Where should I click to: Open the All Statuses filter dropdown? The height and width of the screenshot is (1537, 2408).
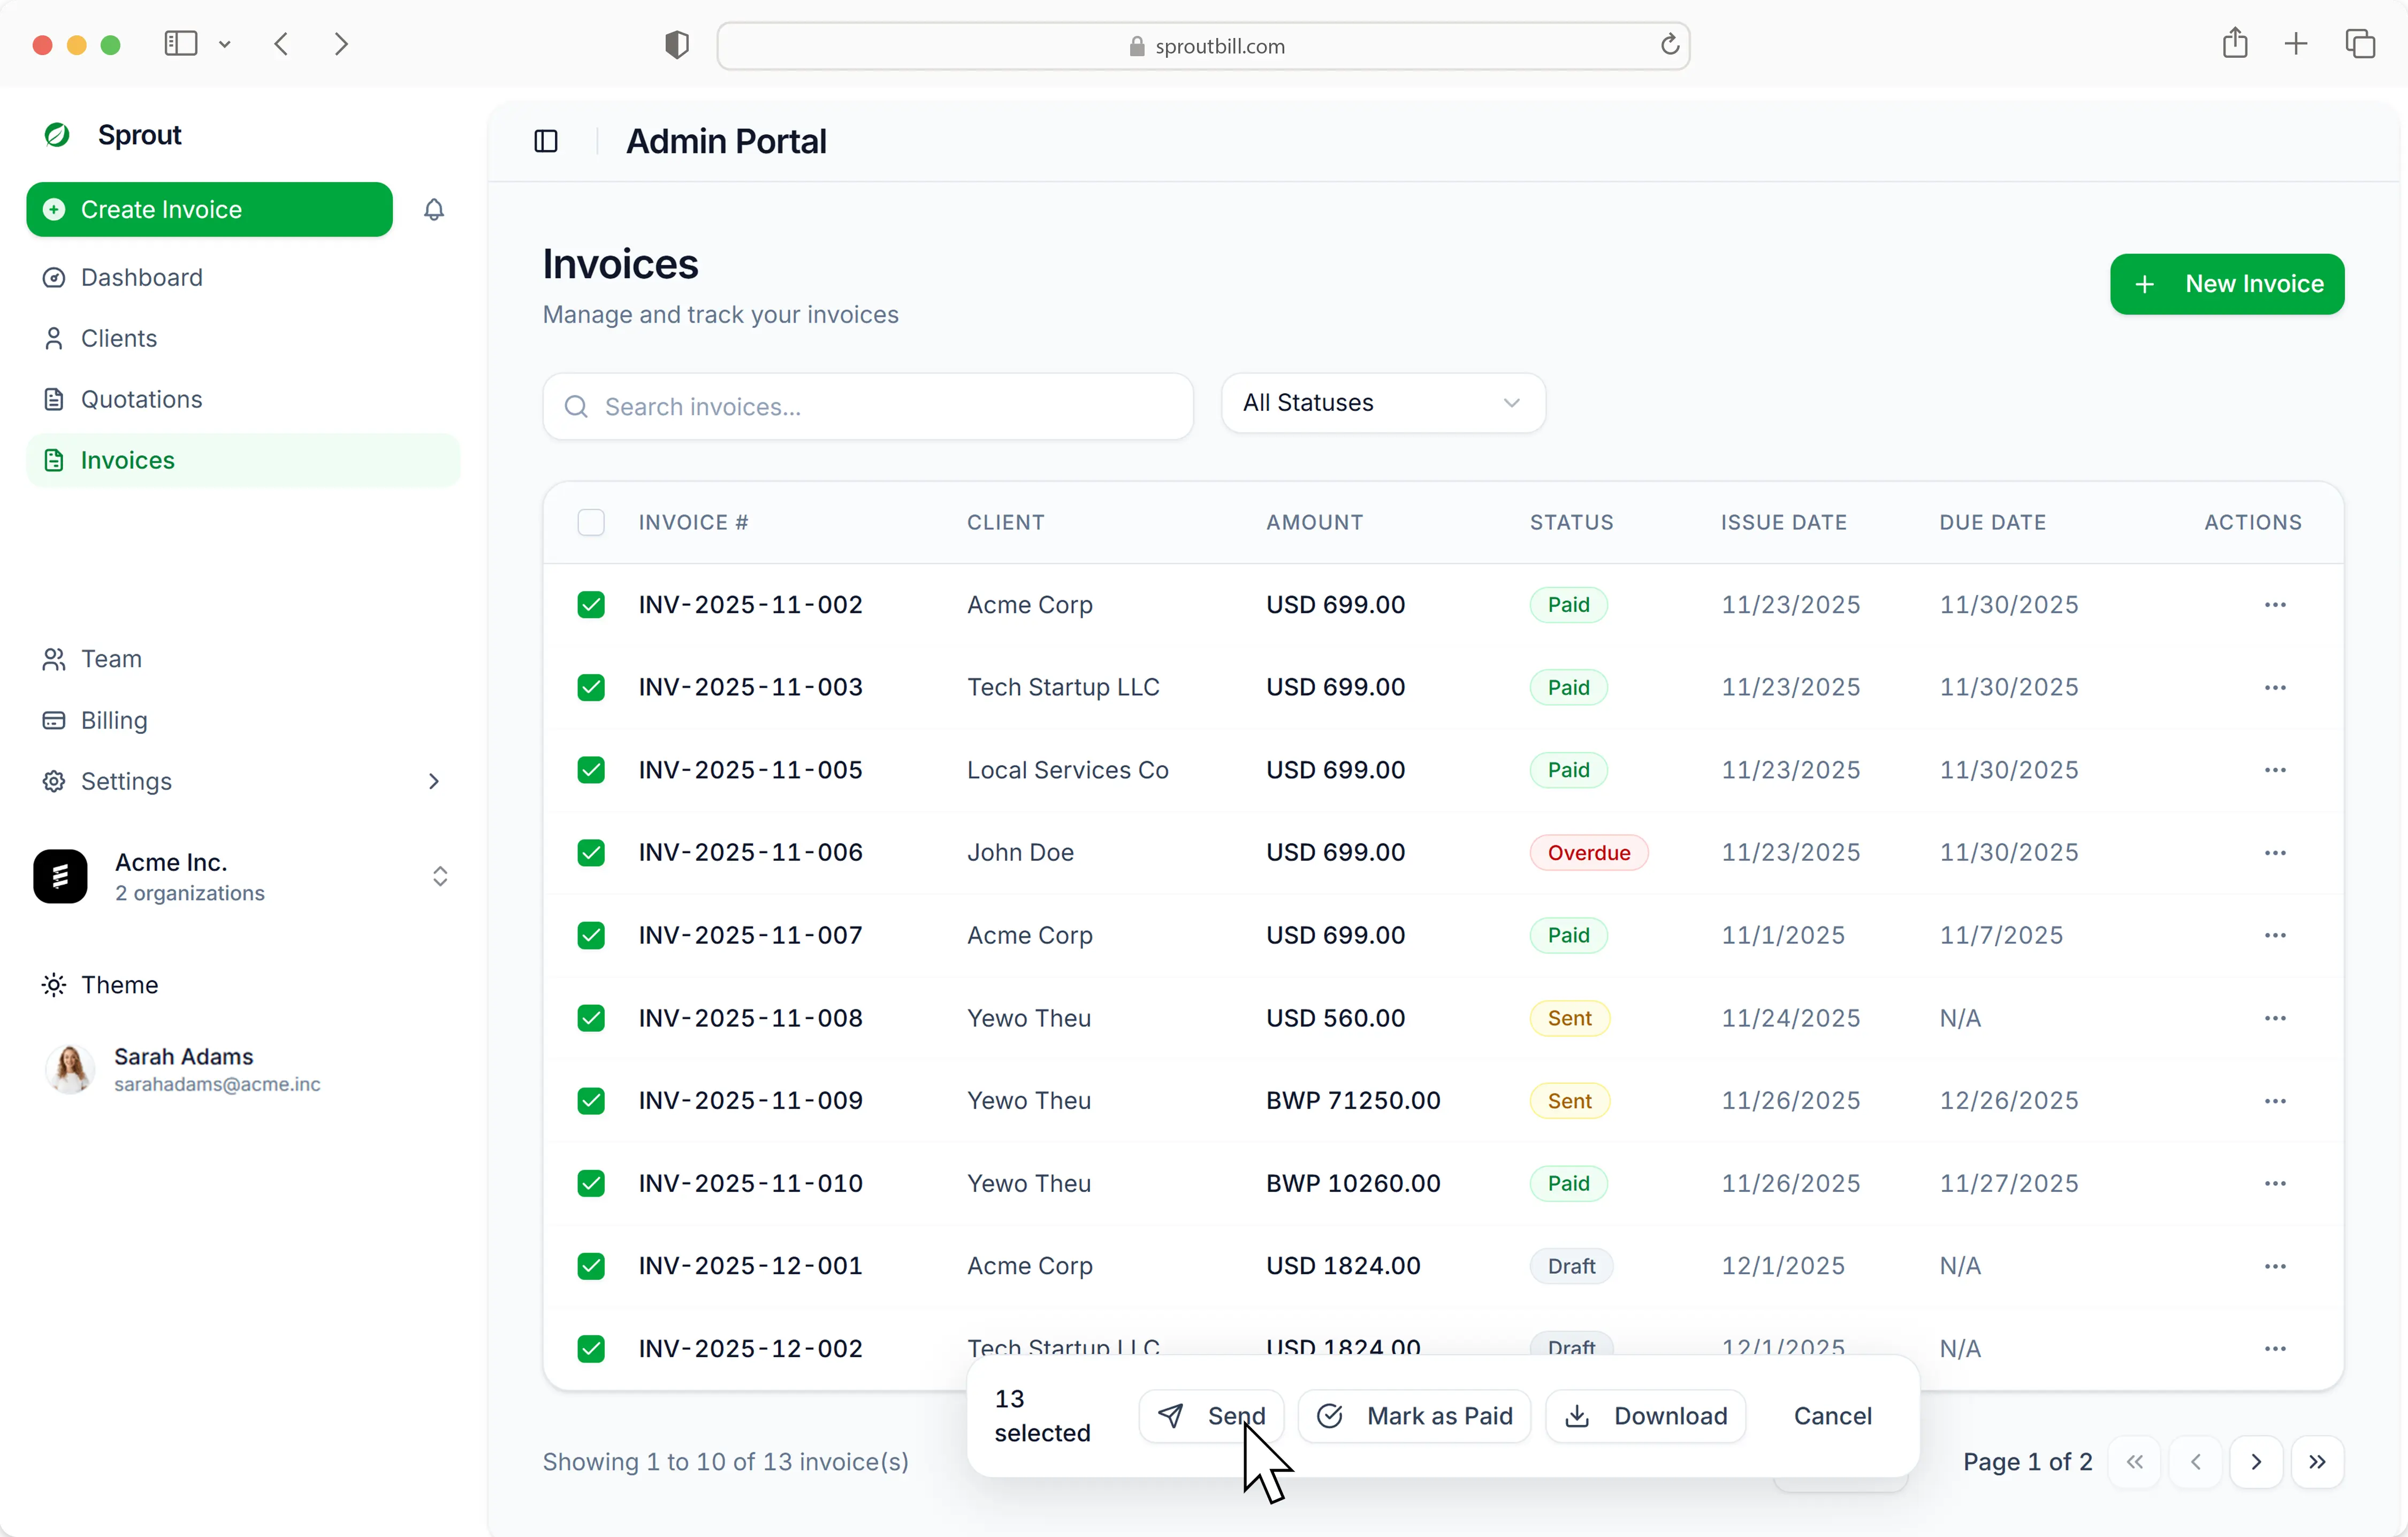pos(1383,403)
